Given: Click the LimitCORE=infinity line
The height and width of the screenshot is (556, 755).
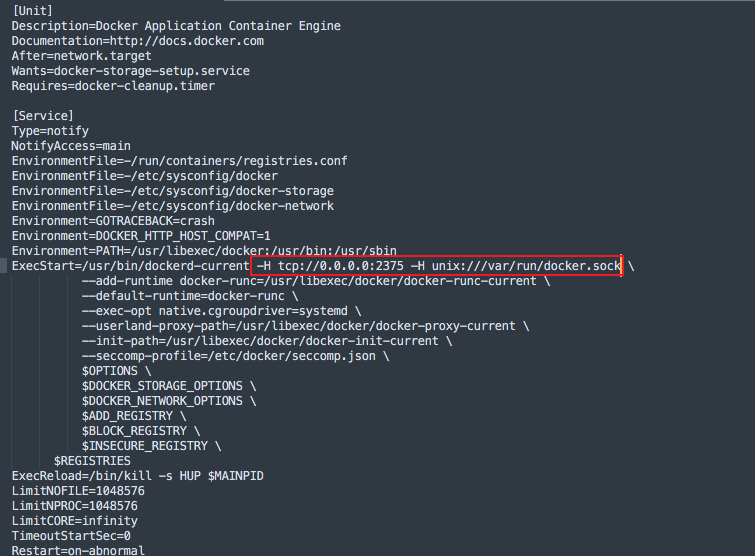Looking at the screenshot, I should [75, 521].
